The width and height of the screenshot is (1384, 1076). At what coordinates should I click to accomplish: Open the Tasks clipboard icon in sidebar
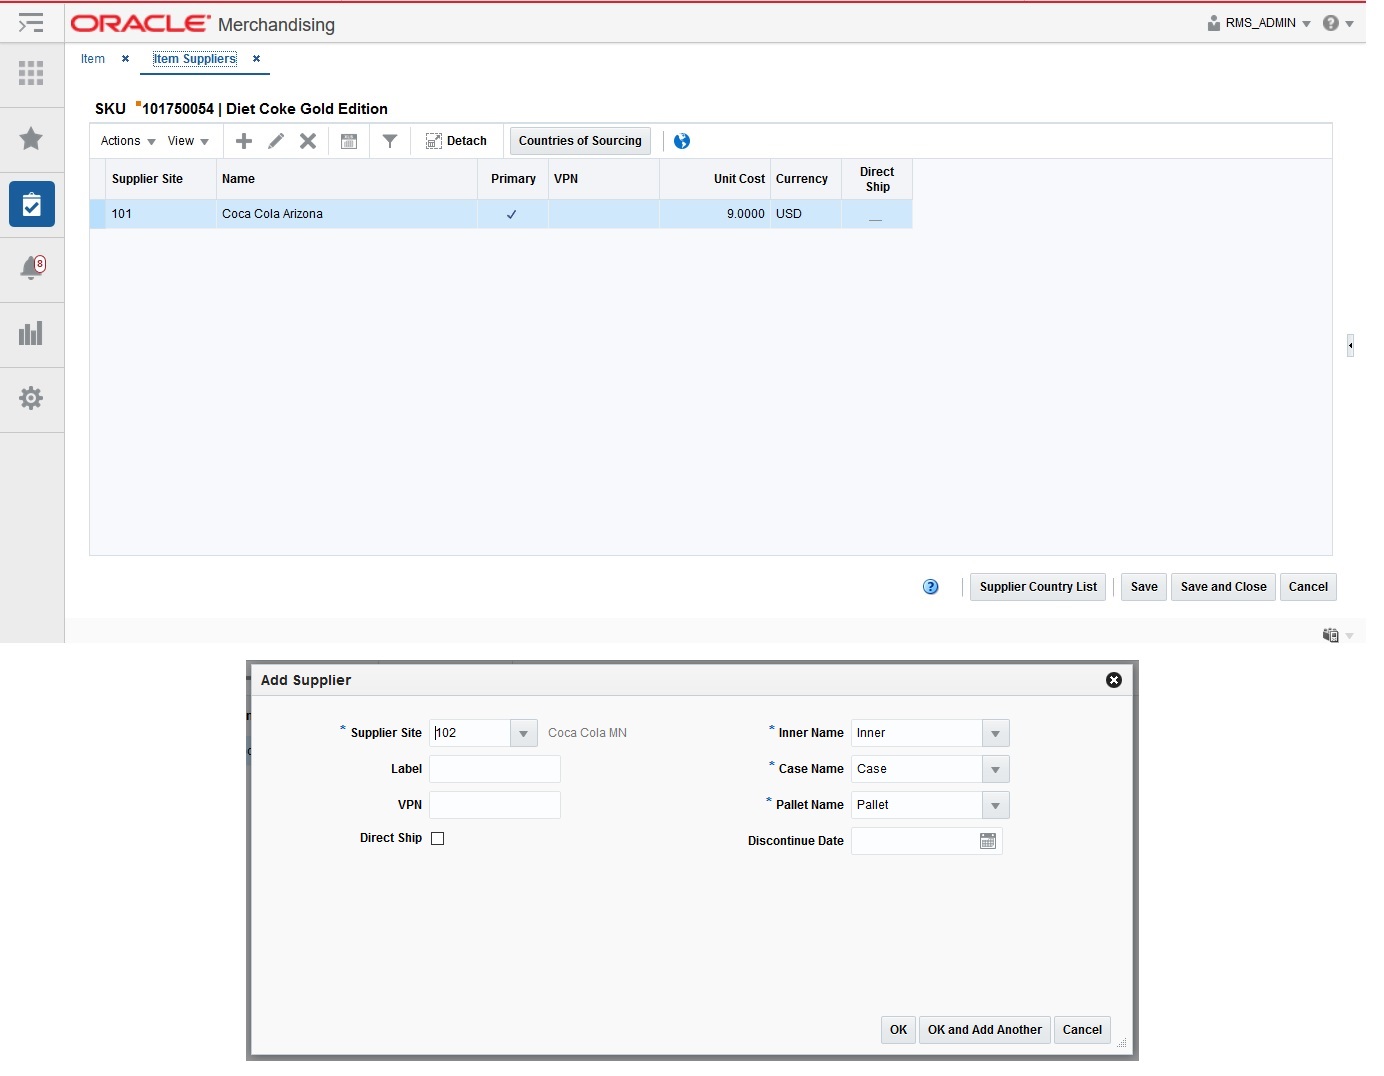(x=32, y=204)
